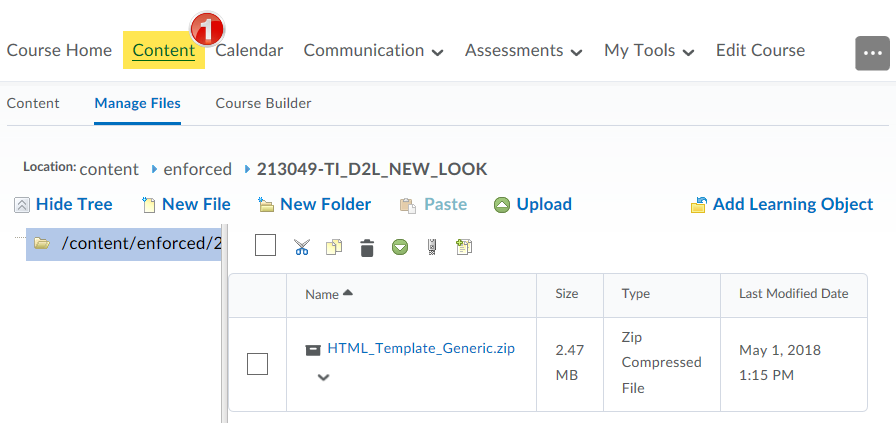
Task: Click the Upload button
Action: pyautogui.click(x=533, y=205)
